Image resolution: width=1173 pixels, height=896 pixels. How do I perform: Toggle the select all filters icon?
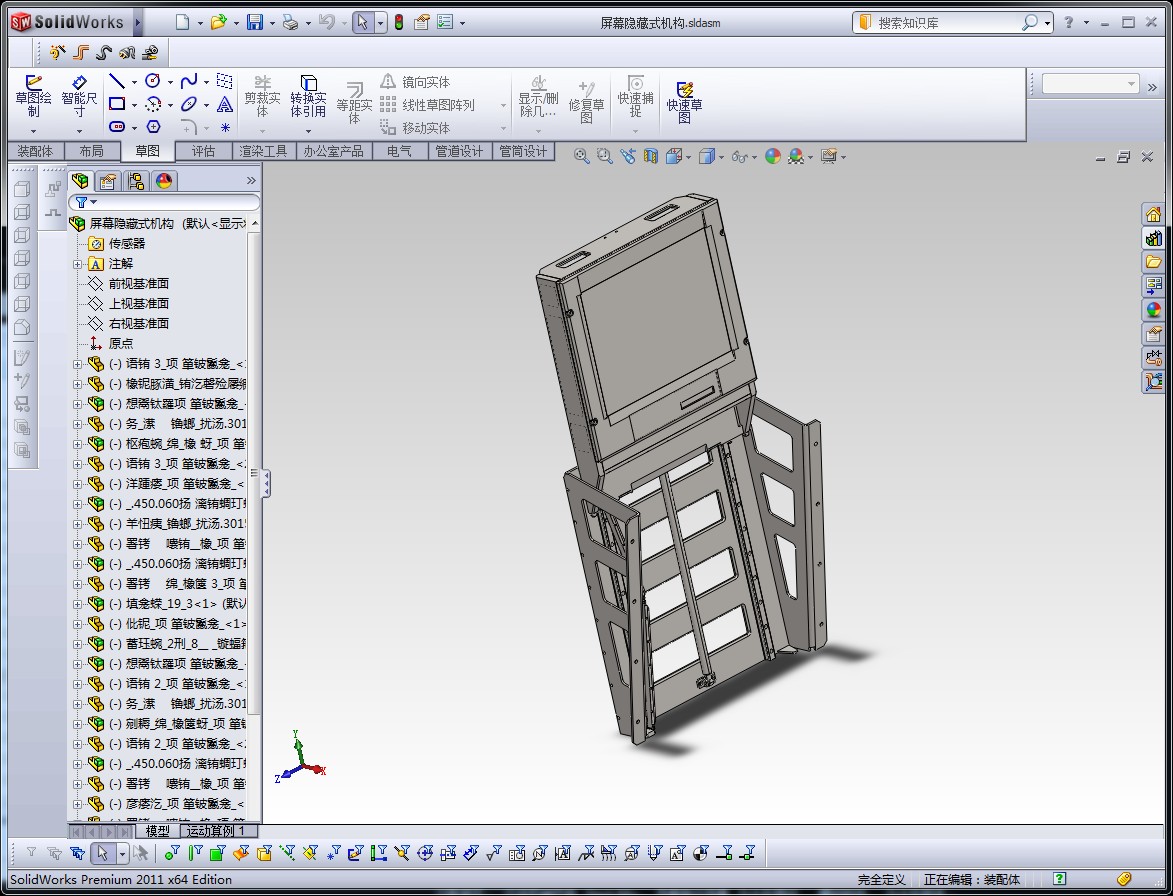(78, 853)
